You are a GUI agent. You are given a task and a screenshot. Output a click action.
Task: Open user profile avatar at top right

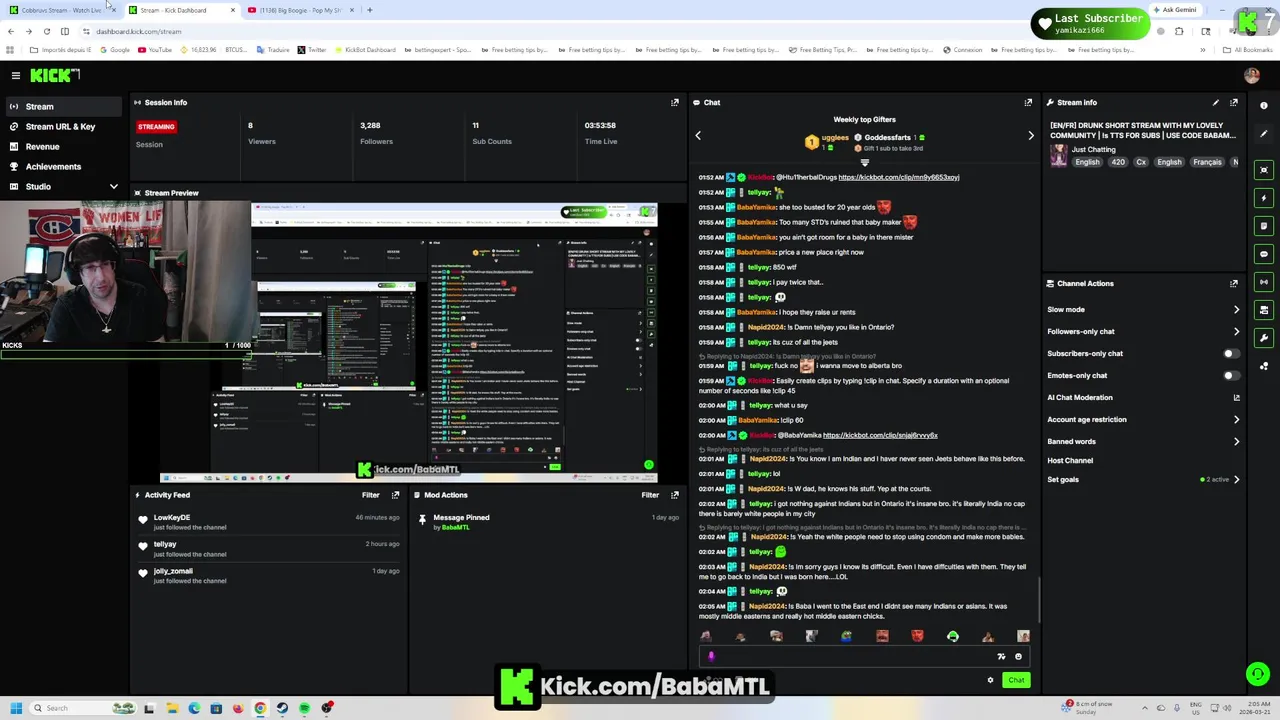click(x=1252, y=76)
